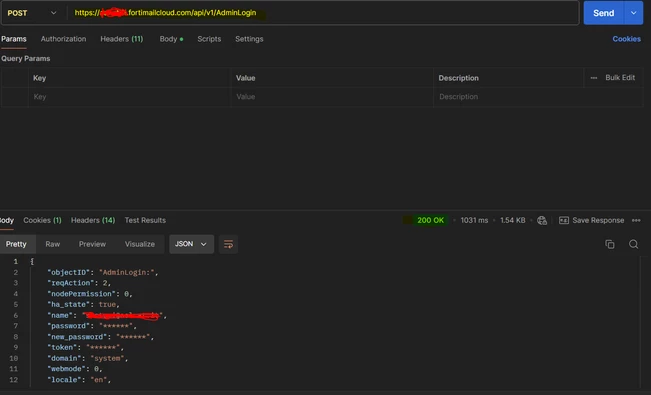Toggle line wrap icon
This screenshot has width=651, height=395.
(x=228, y=244)
